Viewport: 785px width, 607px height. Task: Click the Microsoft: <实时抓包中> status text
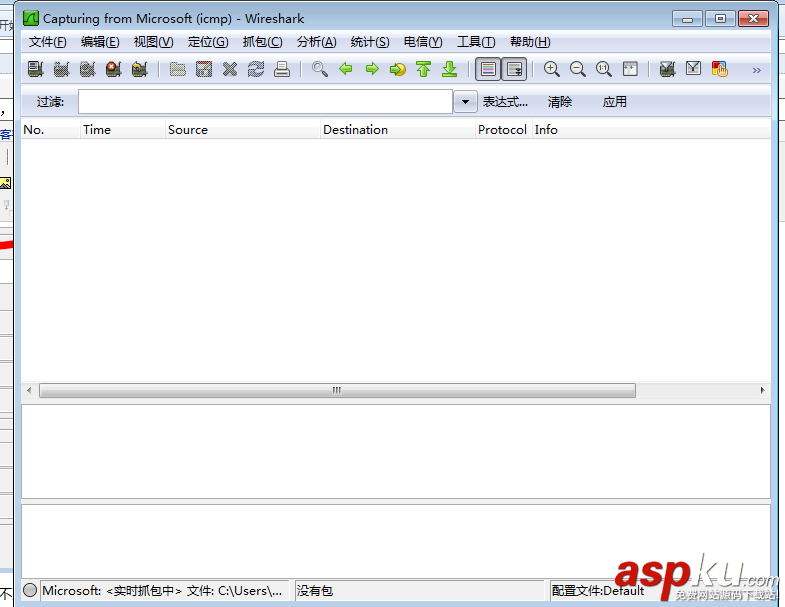[162, 591]
